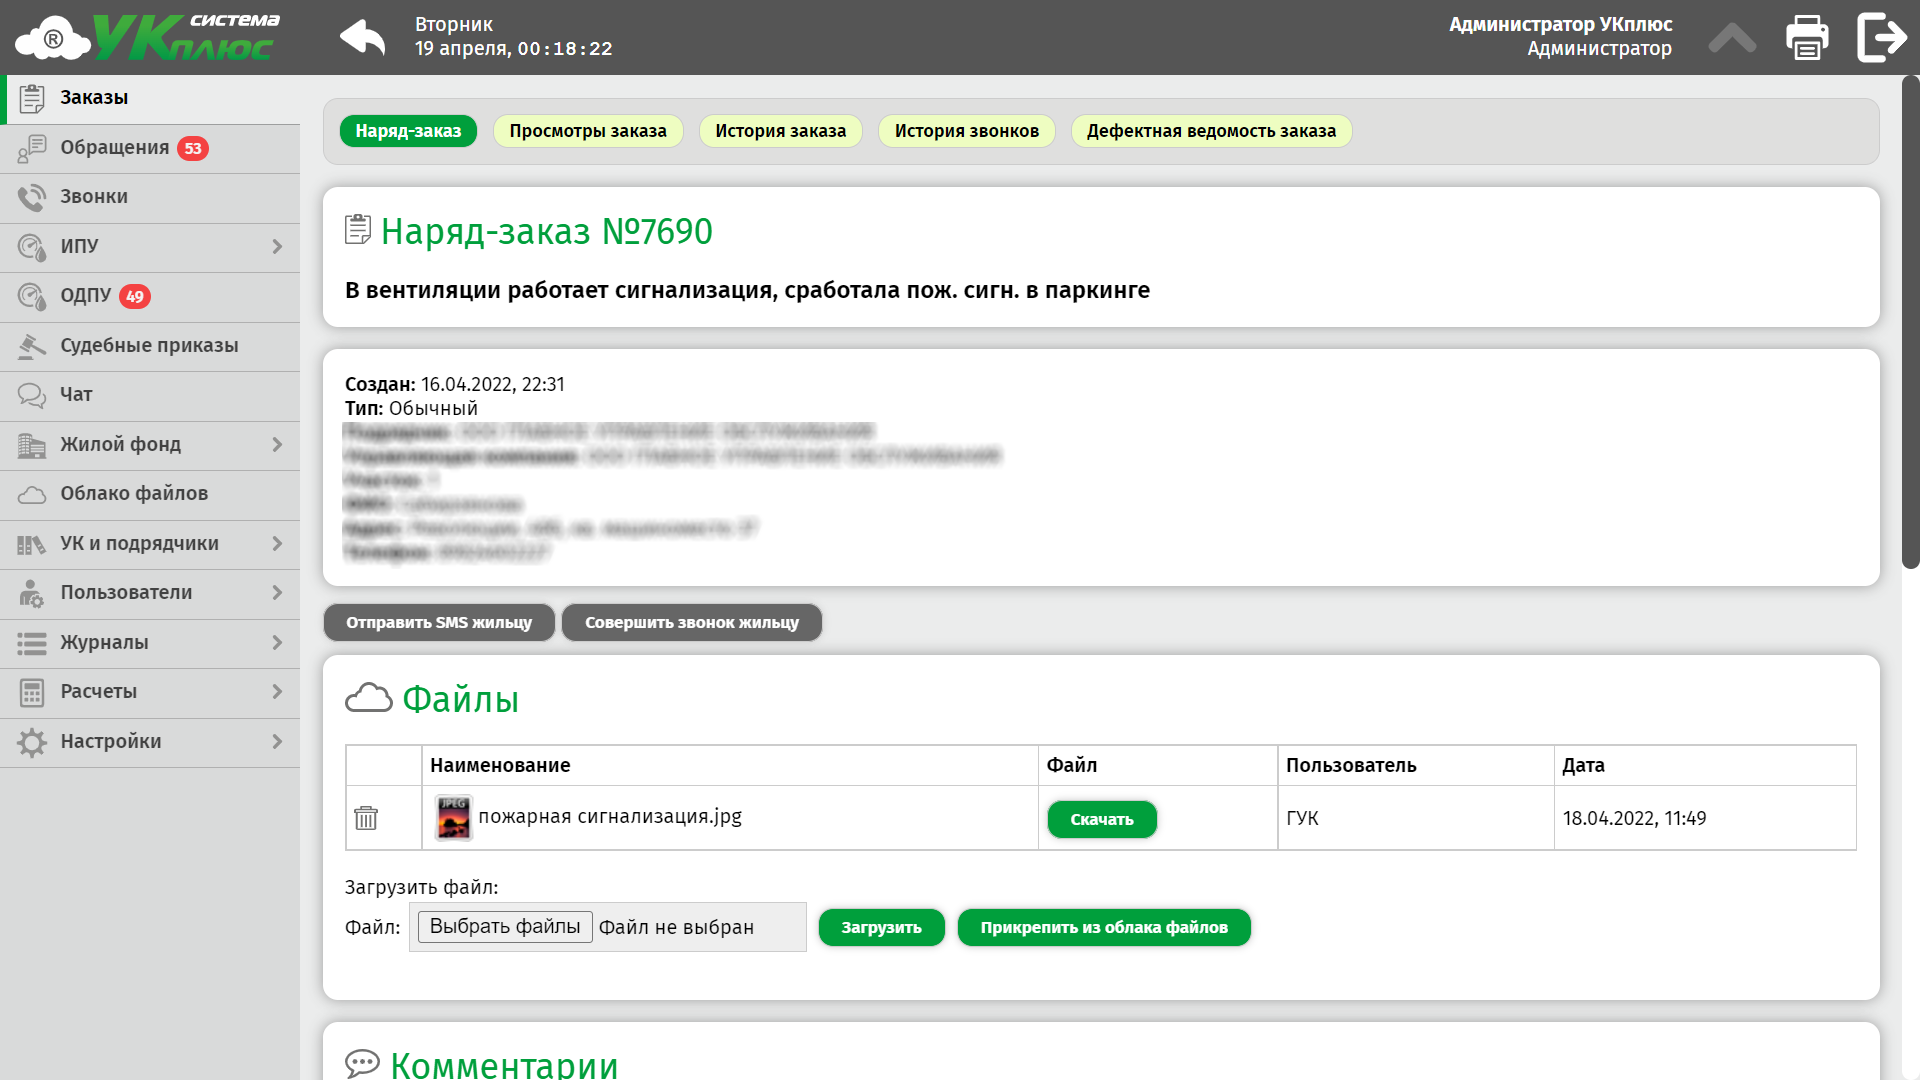
Task: Delete file with trash can icon
Action: [366, 818]
